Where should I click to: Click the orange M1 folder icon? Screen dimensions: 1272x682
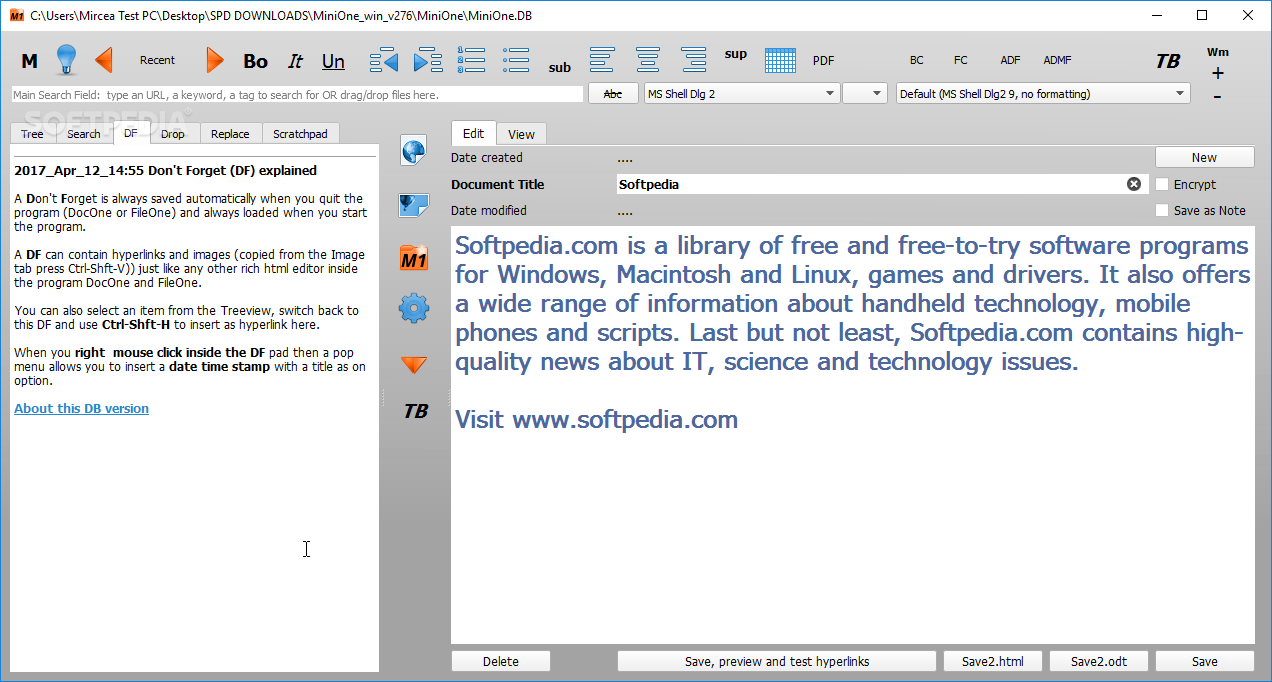tap(414, 258)
